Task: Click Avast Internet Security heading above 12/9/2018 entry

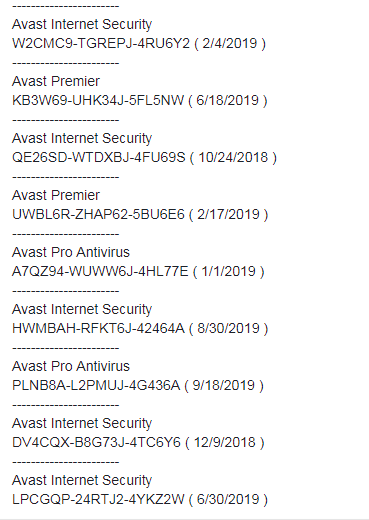Action: click(x=82, y=423)
